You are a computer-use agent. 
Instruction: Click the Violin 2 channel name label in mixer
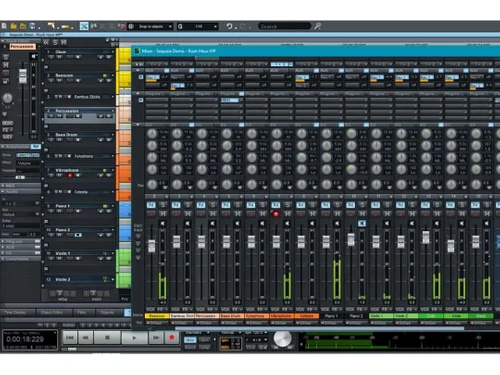click(x=407, y=316)
